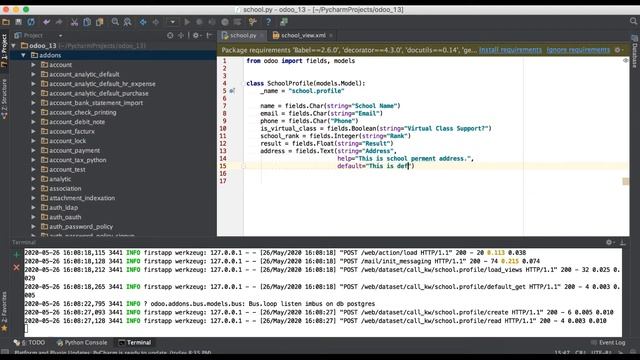Collapse the odoo_13 project root

[14, 45]
